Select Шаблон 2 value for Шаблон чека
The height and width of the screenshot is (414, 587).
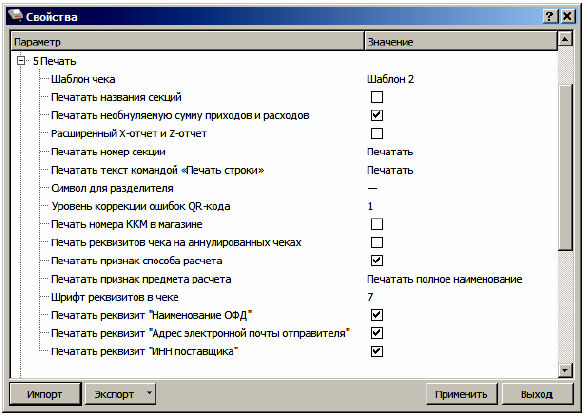tap(390, 79)
